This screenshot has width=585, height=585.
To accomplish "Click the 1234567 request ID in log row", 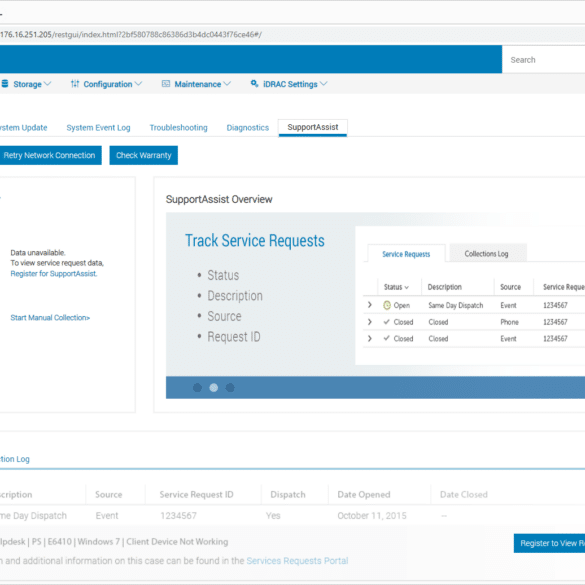I will [x=178, y=516].
